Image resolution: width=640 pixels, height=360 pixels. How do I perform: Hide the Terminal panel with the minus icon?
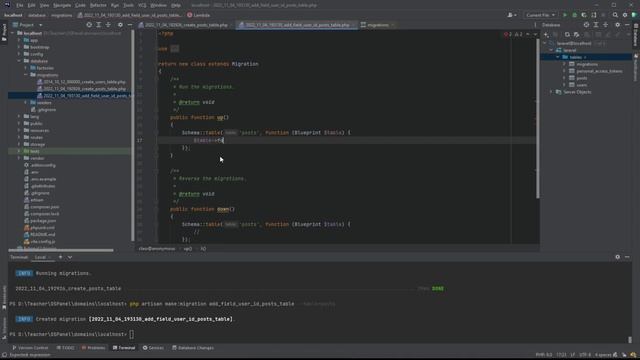pos(627,257)
